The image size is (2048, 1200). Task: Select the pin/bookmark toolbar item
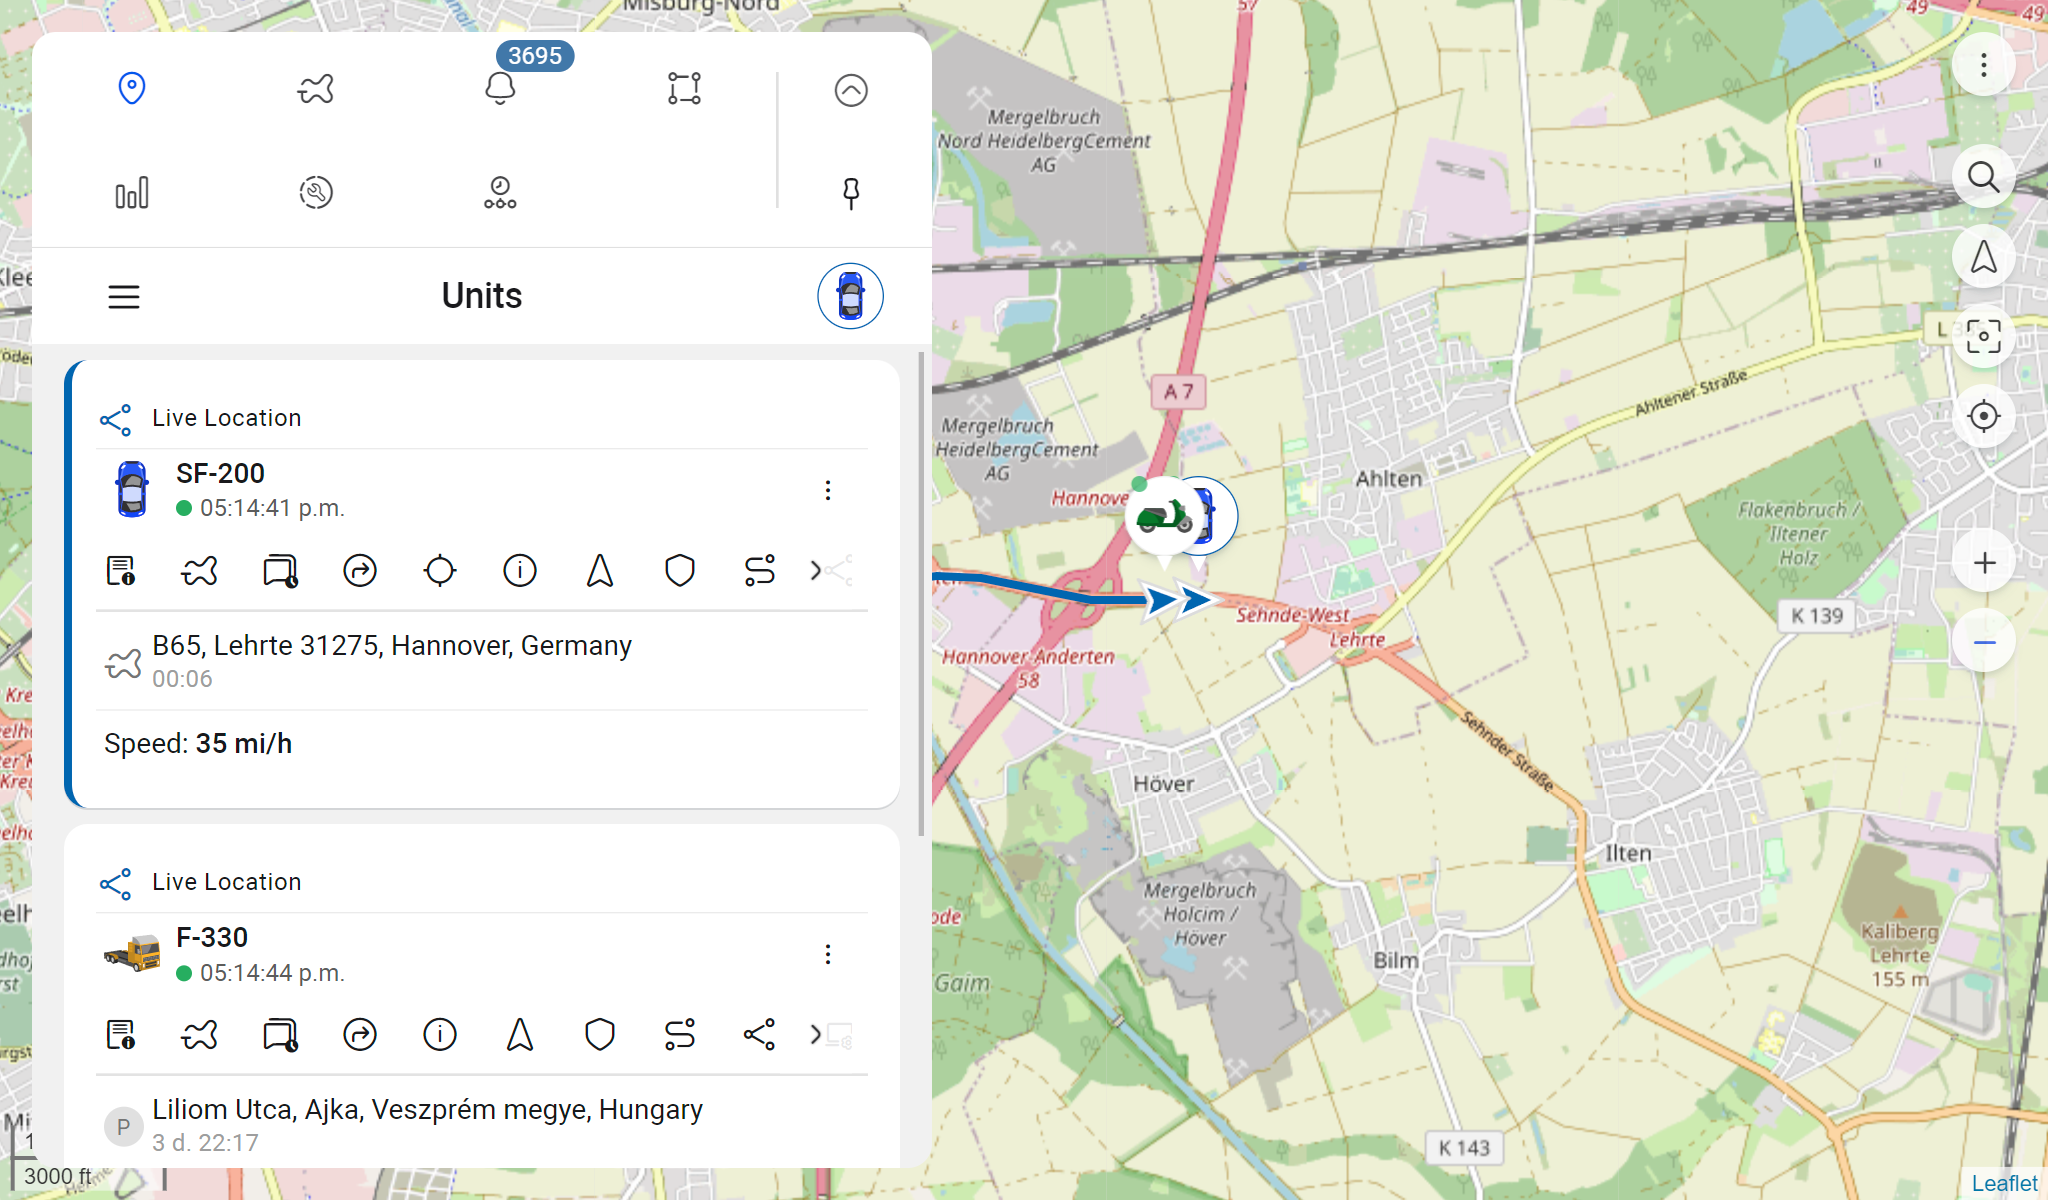[x=851, y=193]
